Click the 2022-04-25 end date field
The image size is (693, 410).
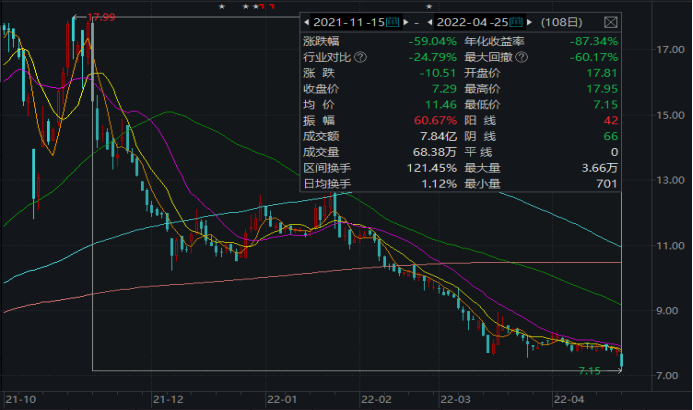tap(472, 21)
